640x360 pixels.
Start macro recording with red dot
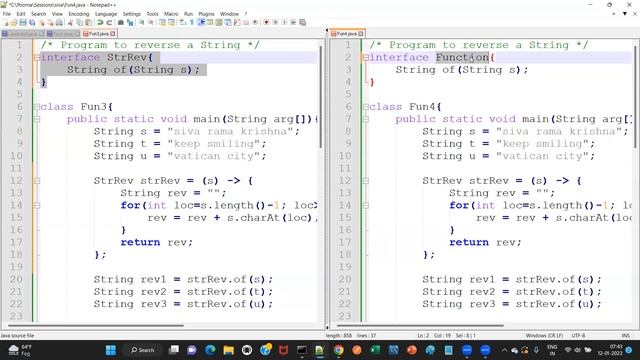tap(266, 22)
